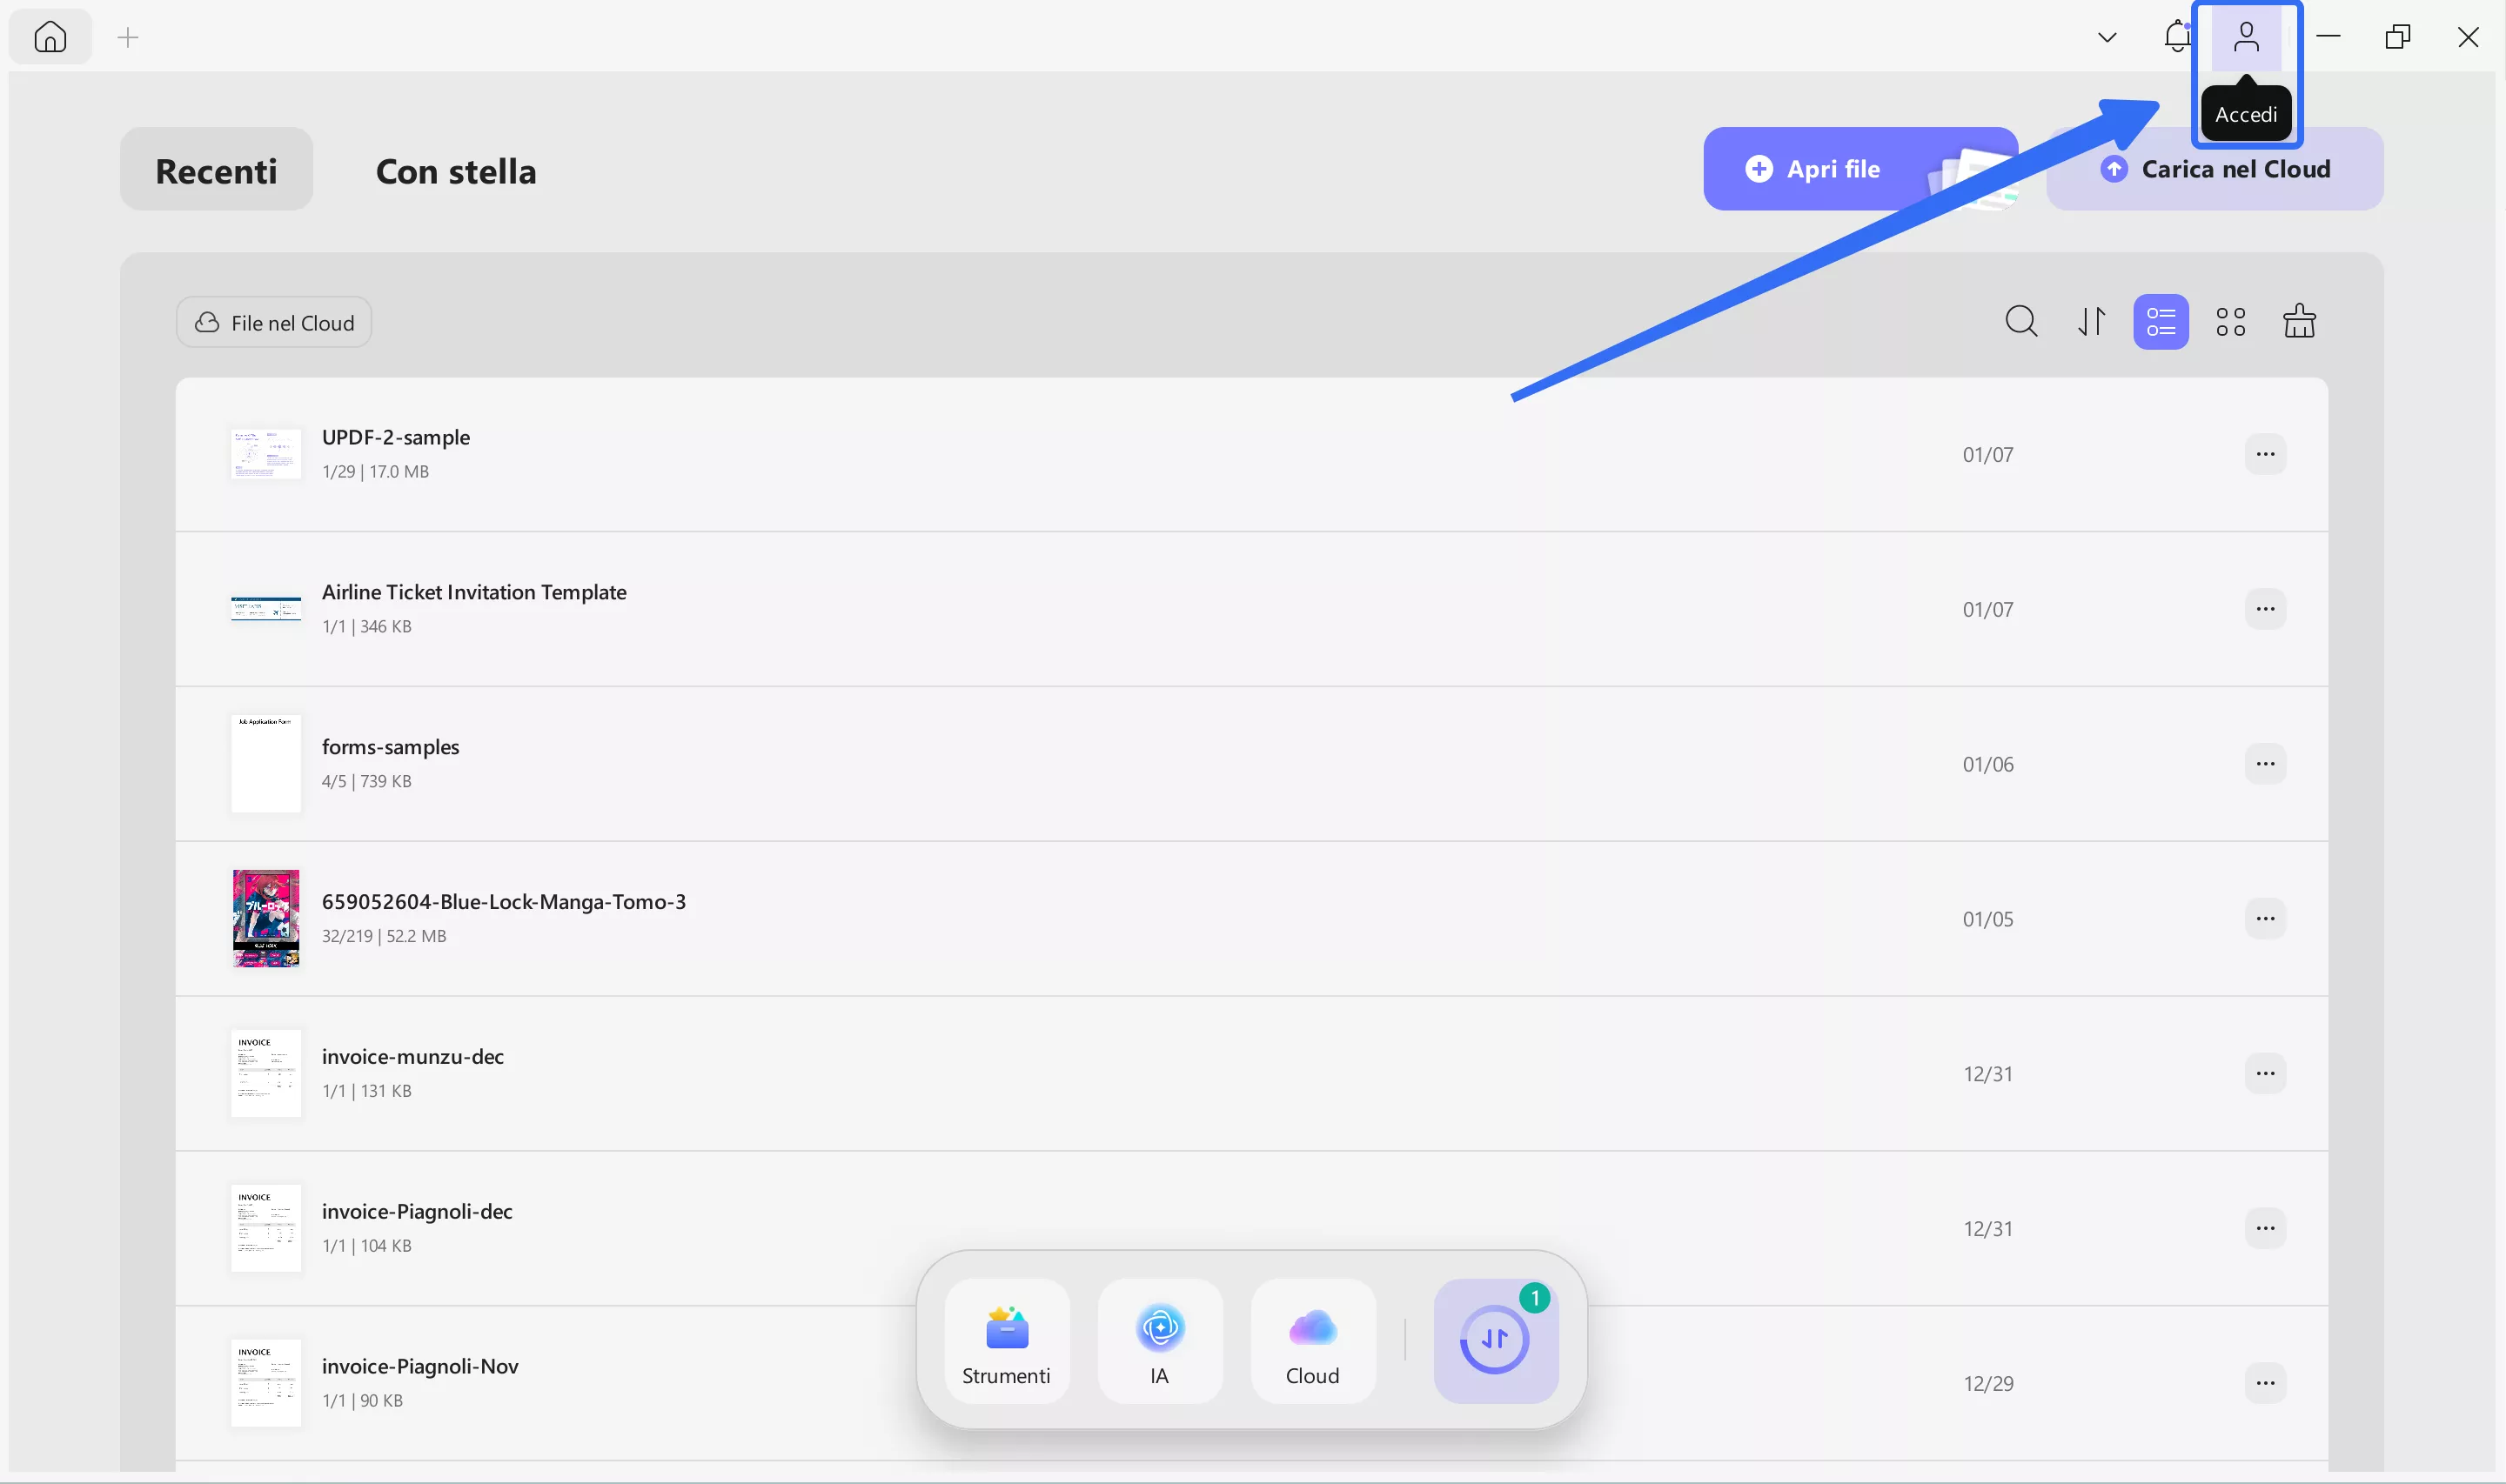Switch to Con stella tab
Viewport: 2506px width, 1484px height.
click(x=456, y=171)
